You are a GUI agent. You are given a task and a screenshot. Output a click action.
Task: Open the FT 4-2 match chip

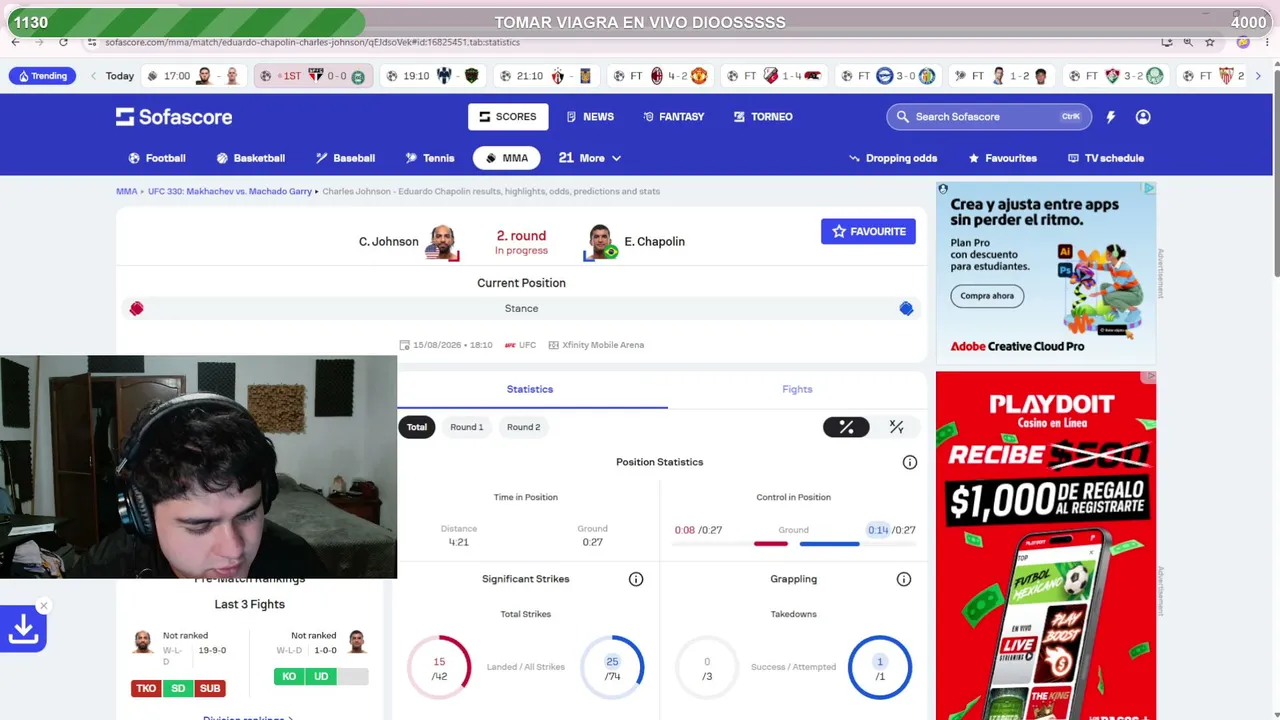click(661, 76)
